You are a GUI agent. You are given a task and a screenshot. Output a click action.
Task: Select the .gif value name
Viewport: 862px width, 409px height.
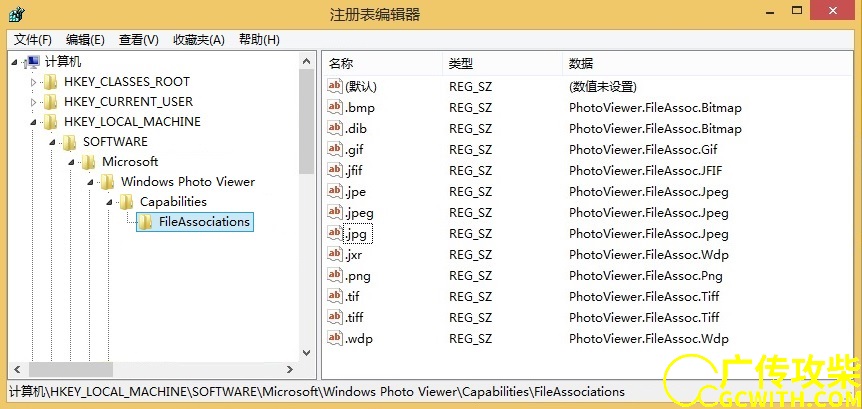355,150
